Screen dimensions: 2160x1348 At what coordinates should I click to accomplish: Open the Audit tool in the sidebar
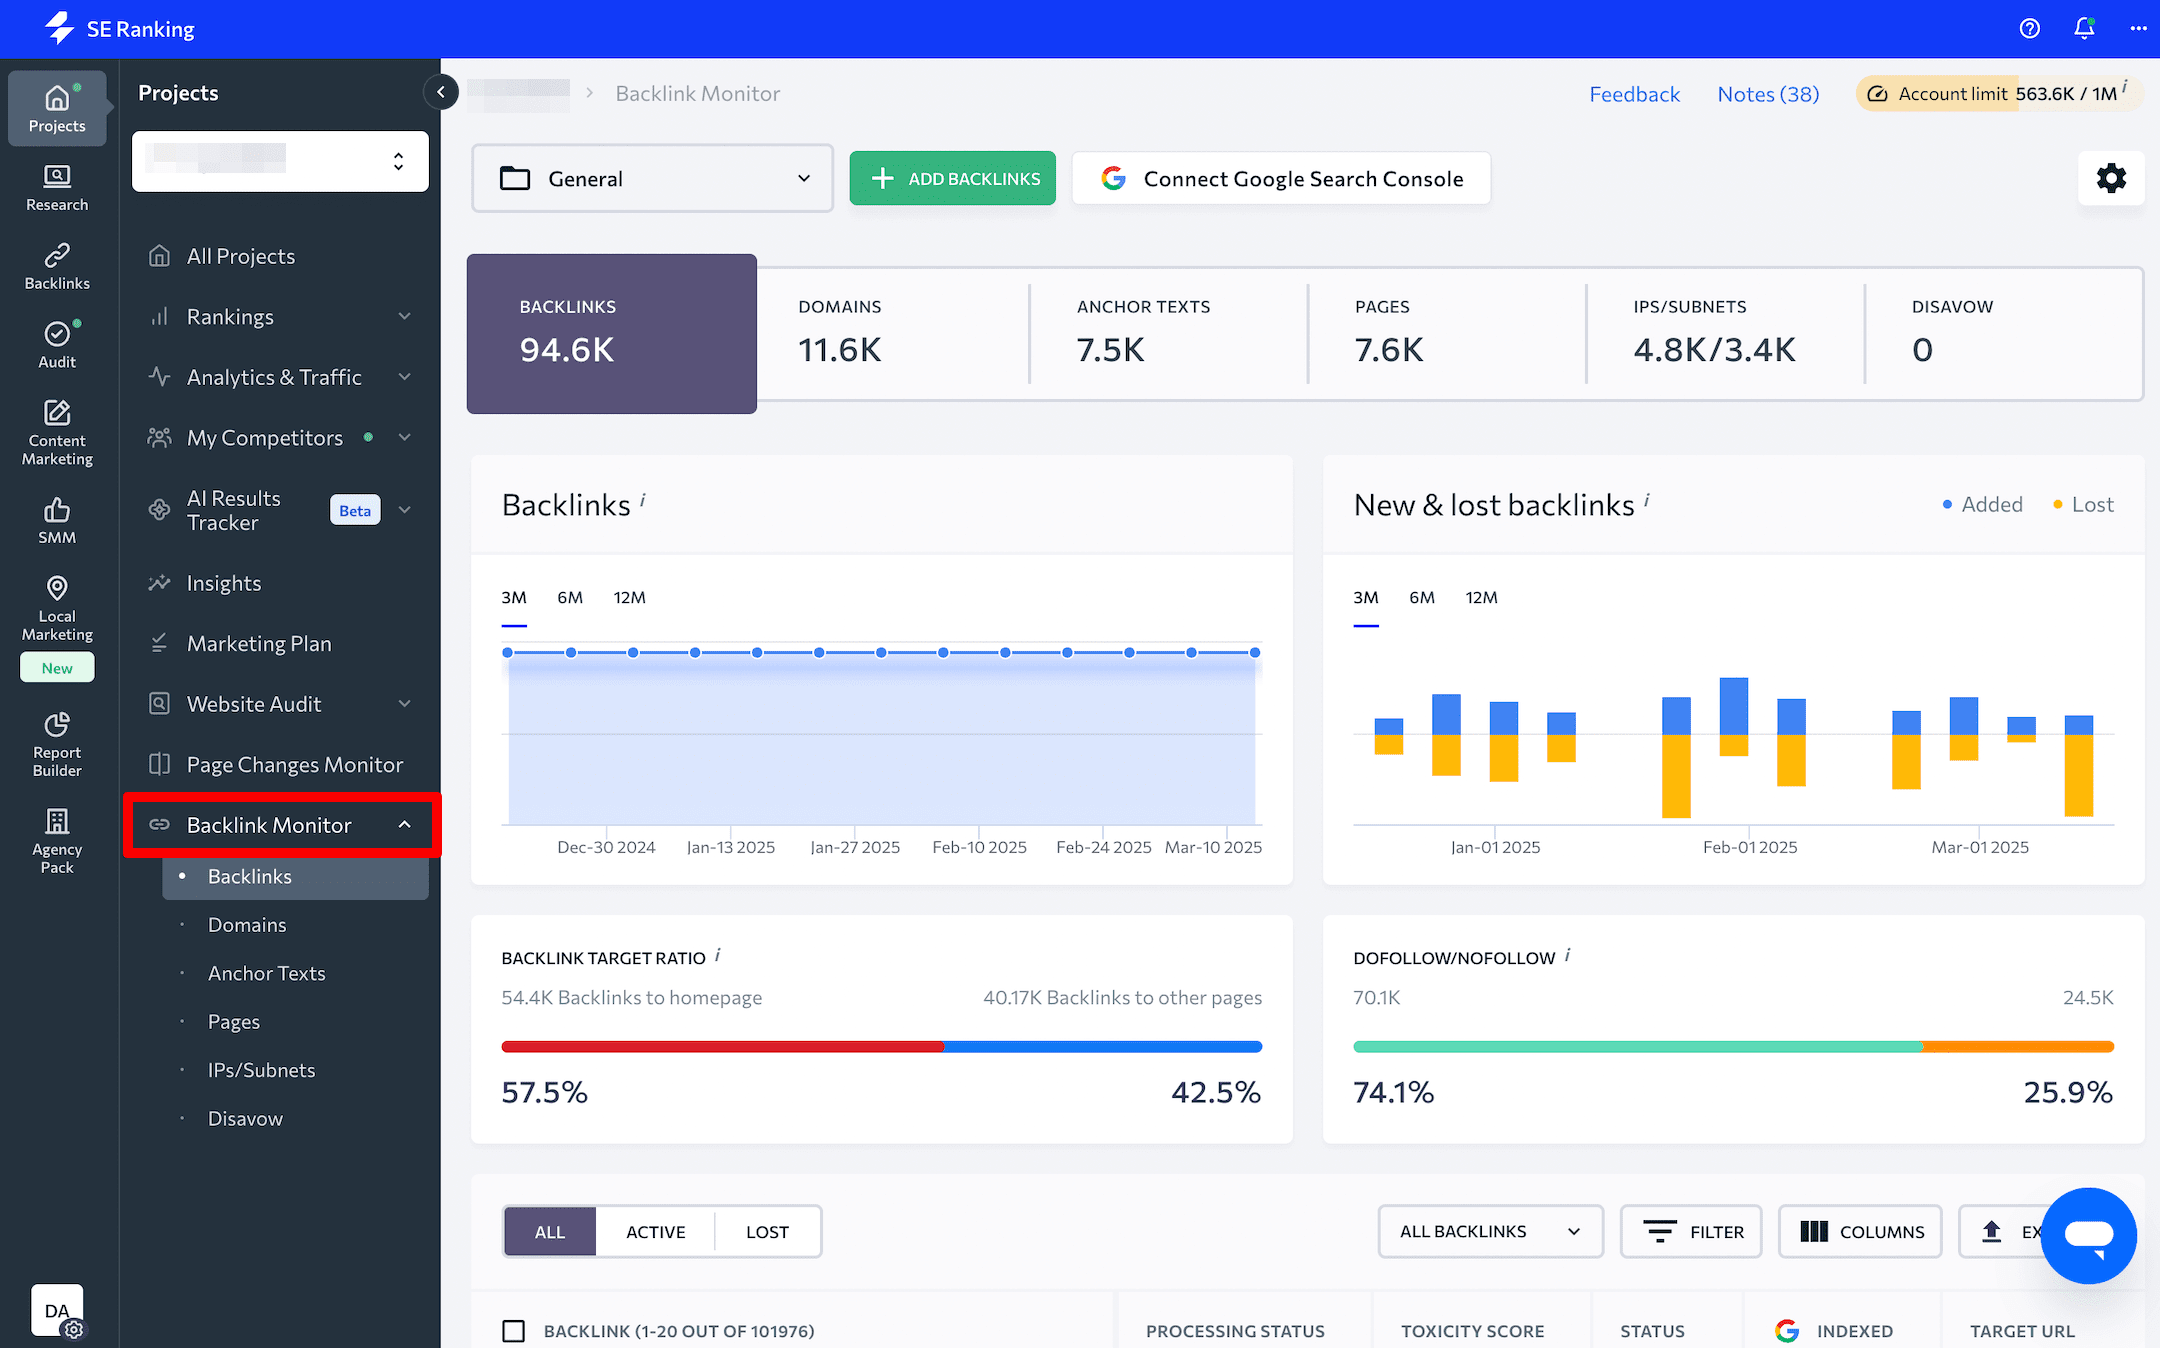[57, 344]
